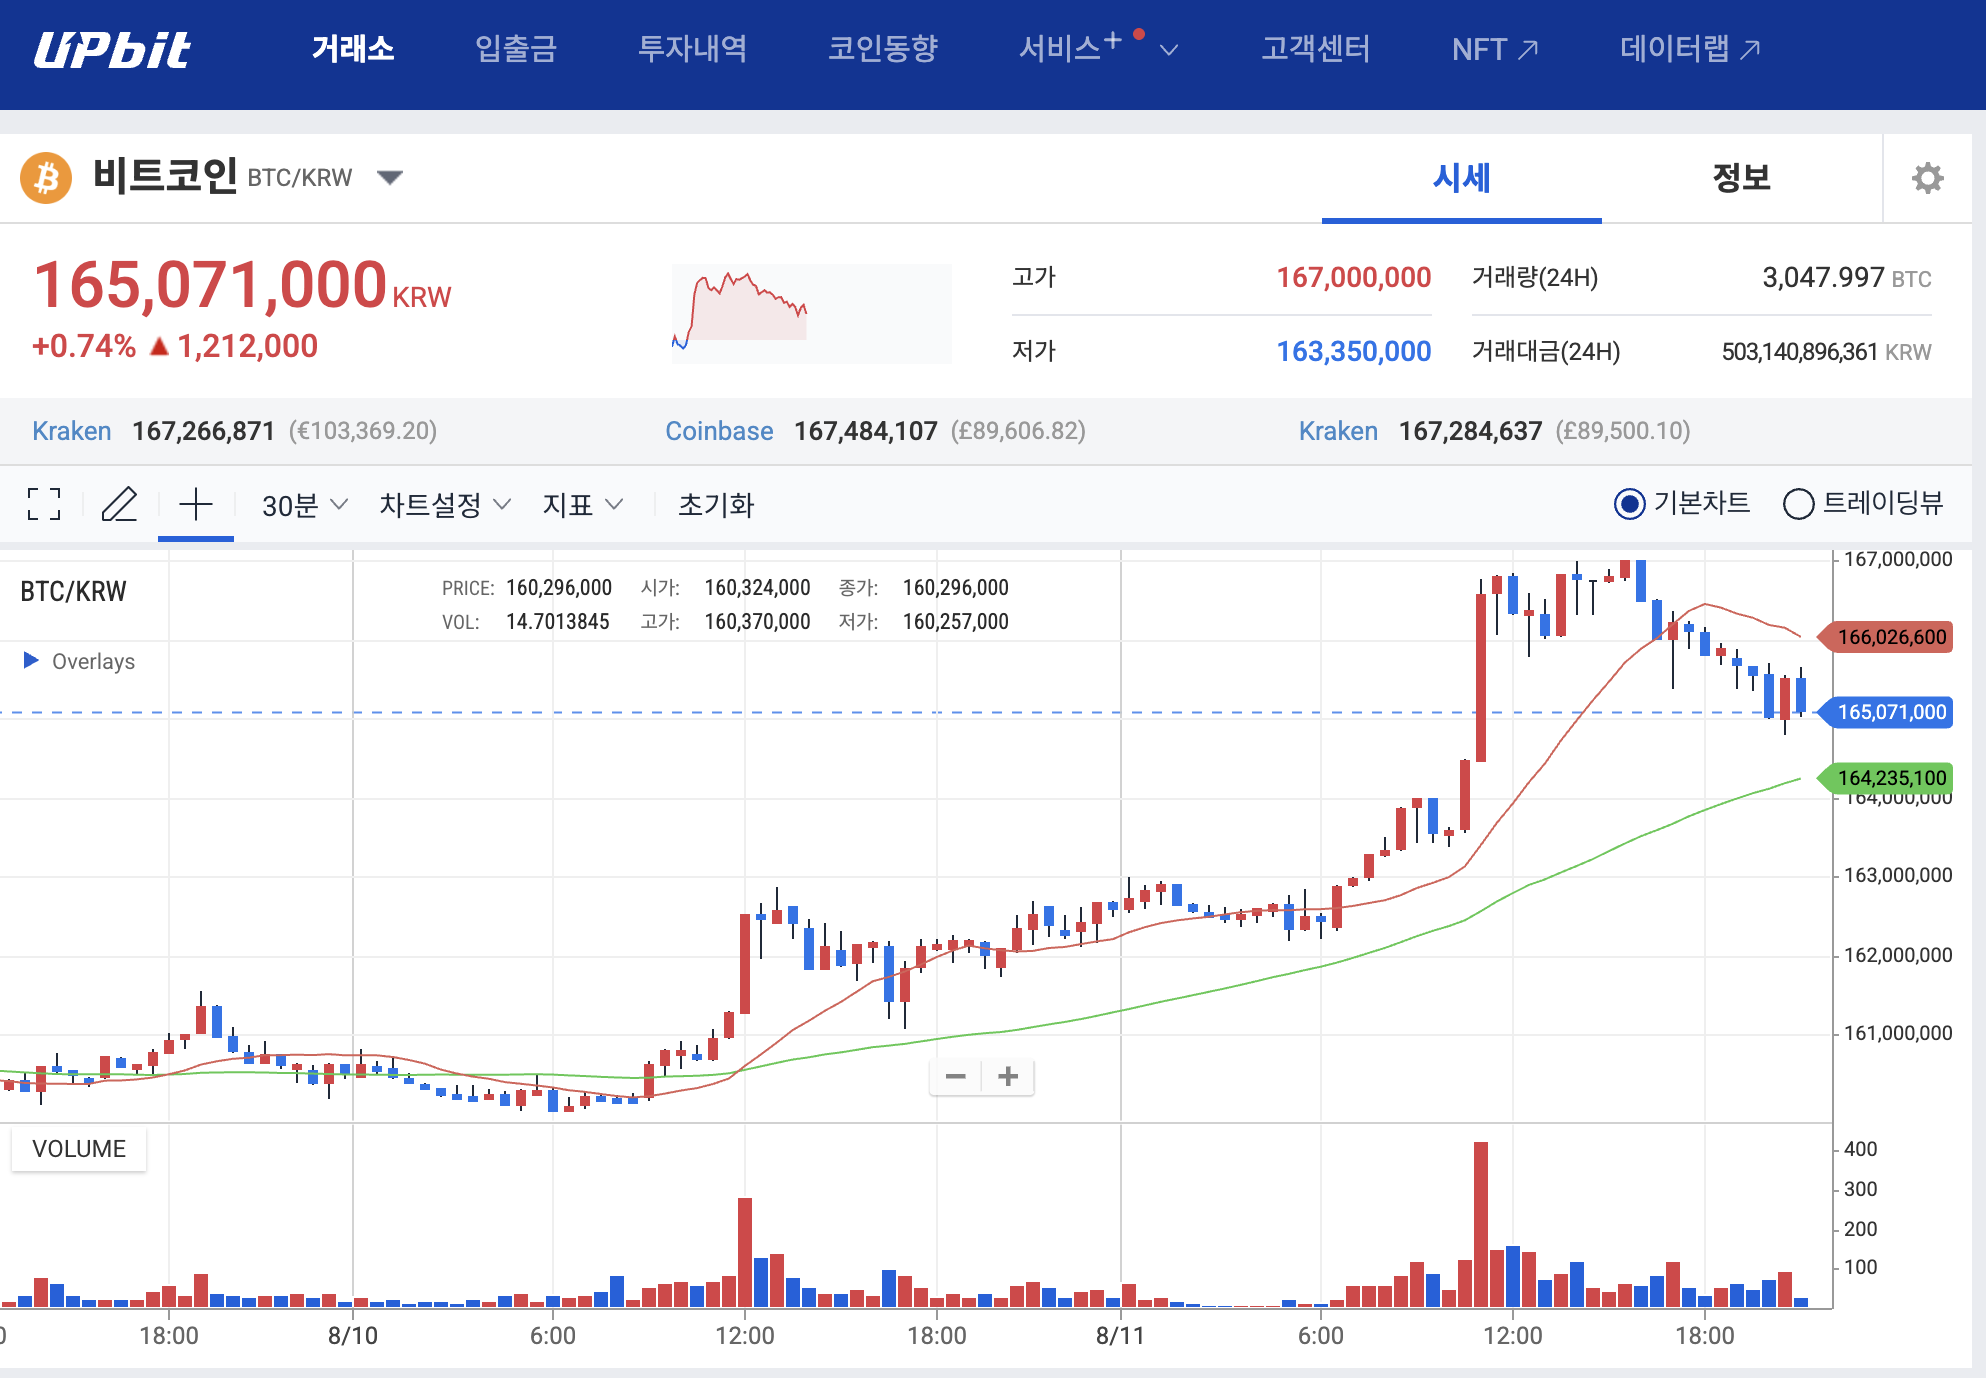
Task: Open the BTC/KRW market selector arrow
Action: pos(390,178)
